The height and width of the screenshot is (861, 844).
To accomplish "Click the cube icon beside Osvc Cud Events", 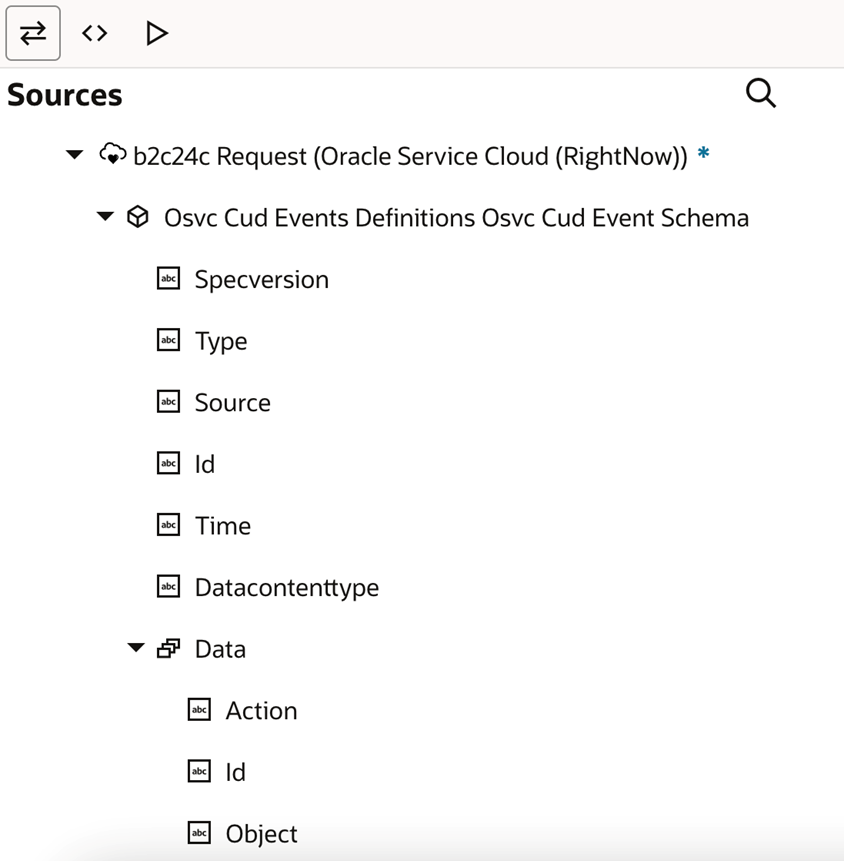I will 138,217.
